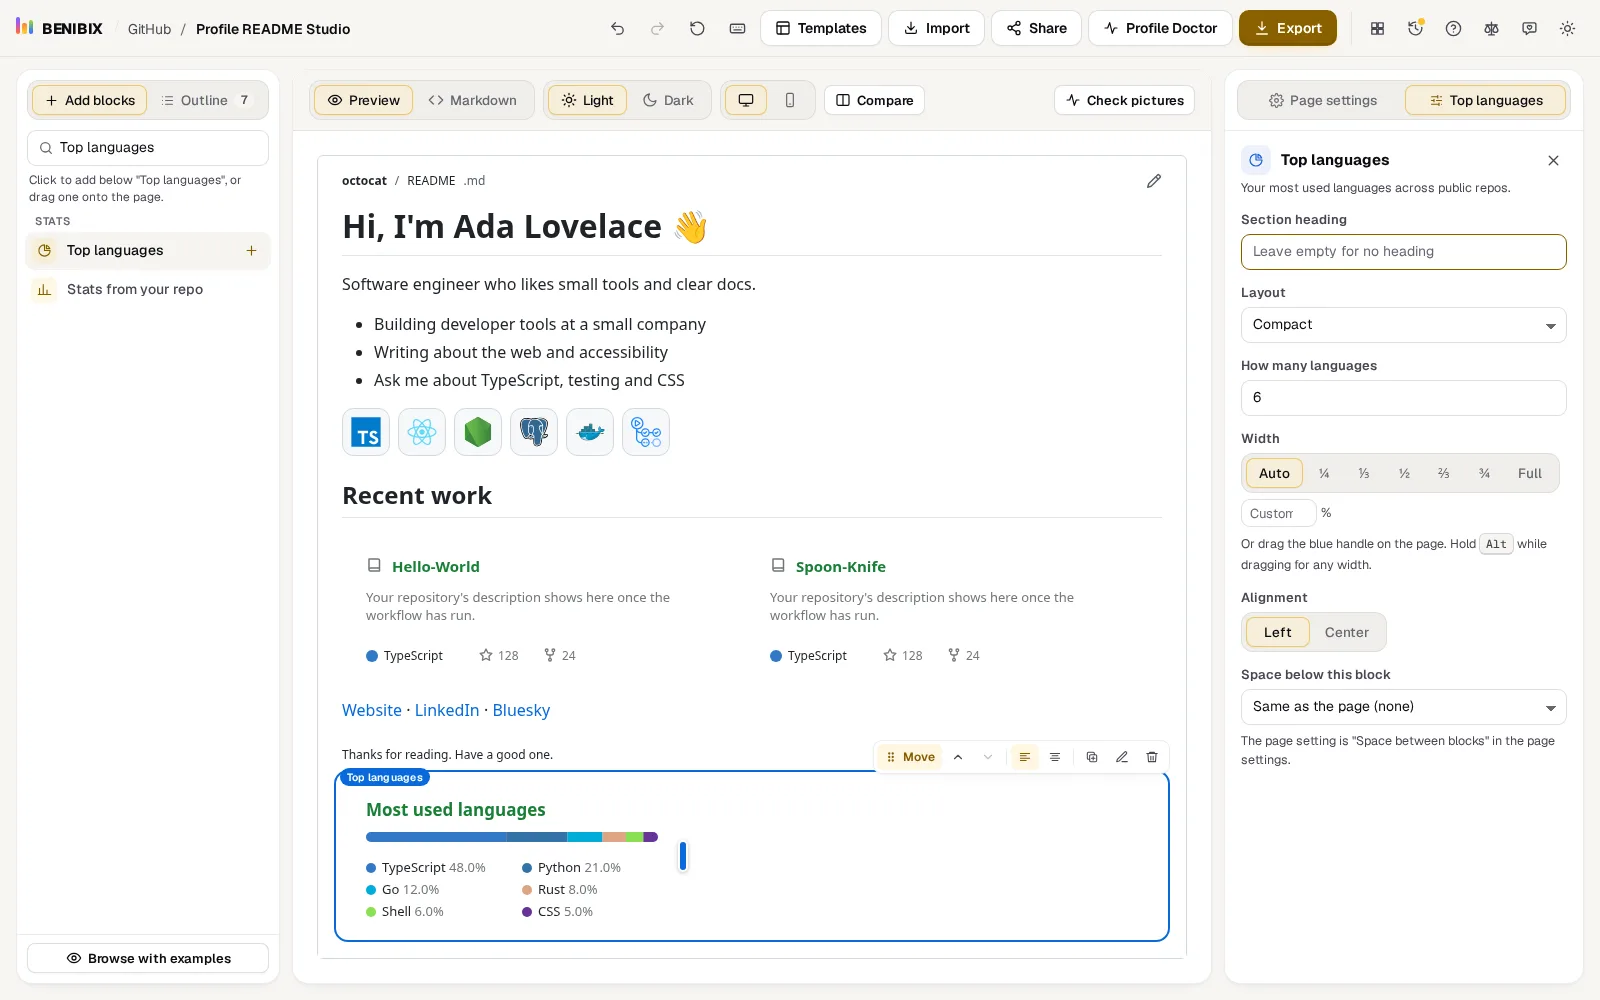The image size is (1600, 1000).
Task: Close the Top languages settings panel
Action: point(1553,160)
